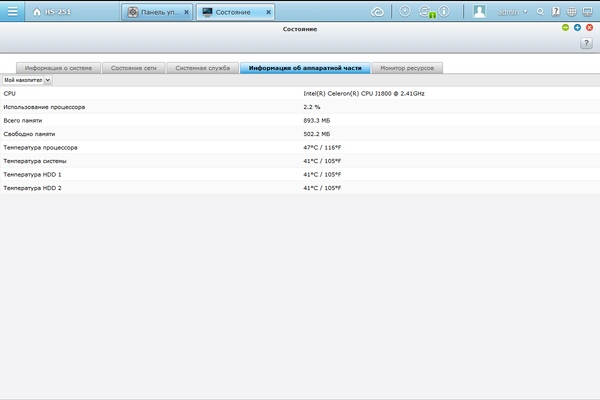Switch to Информация о системе tab

pyautogui.click(x=58, y=68)
